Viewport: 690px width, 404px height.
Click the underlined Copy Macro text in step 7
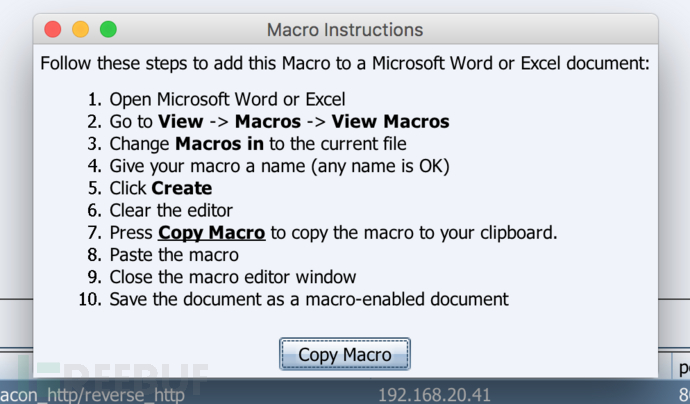[212, 233]
